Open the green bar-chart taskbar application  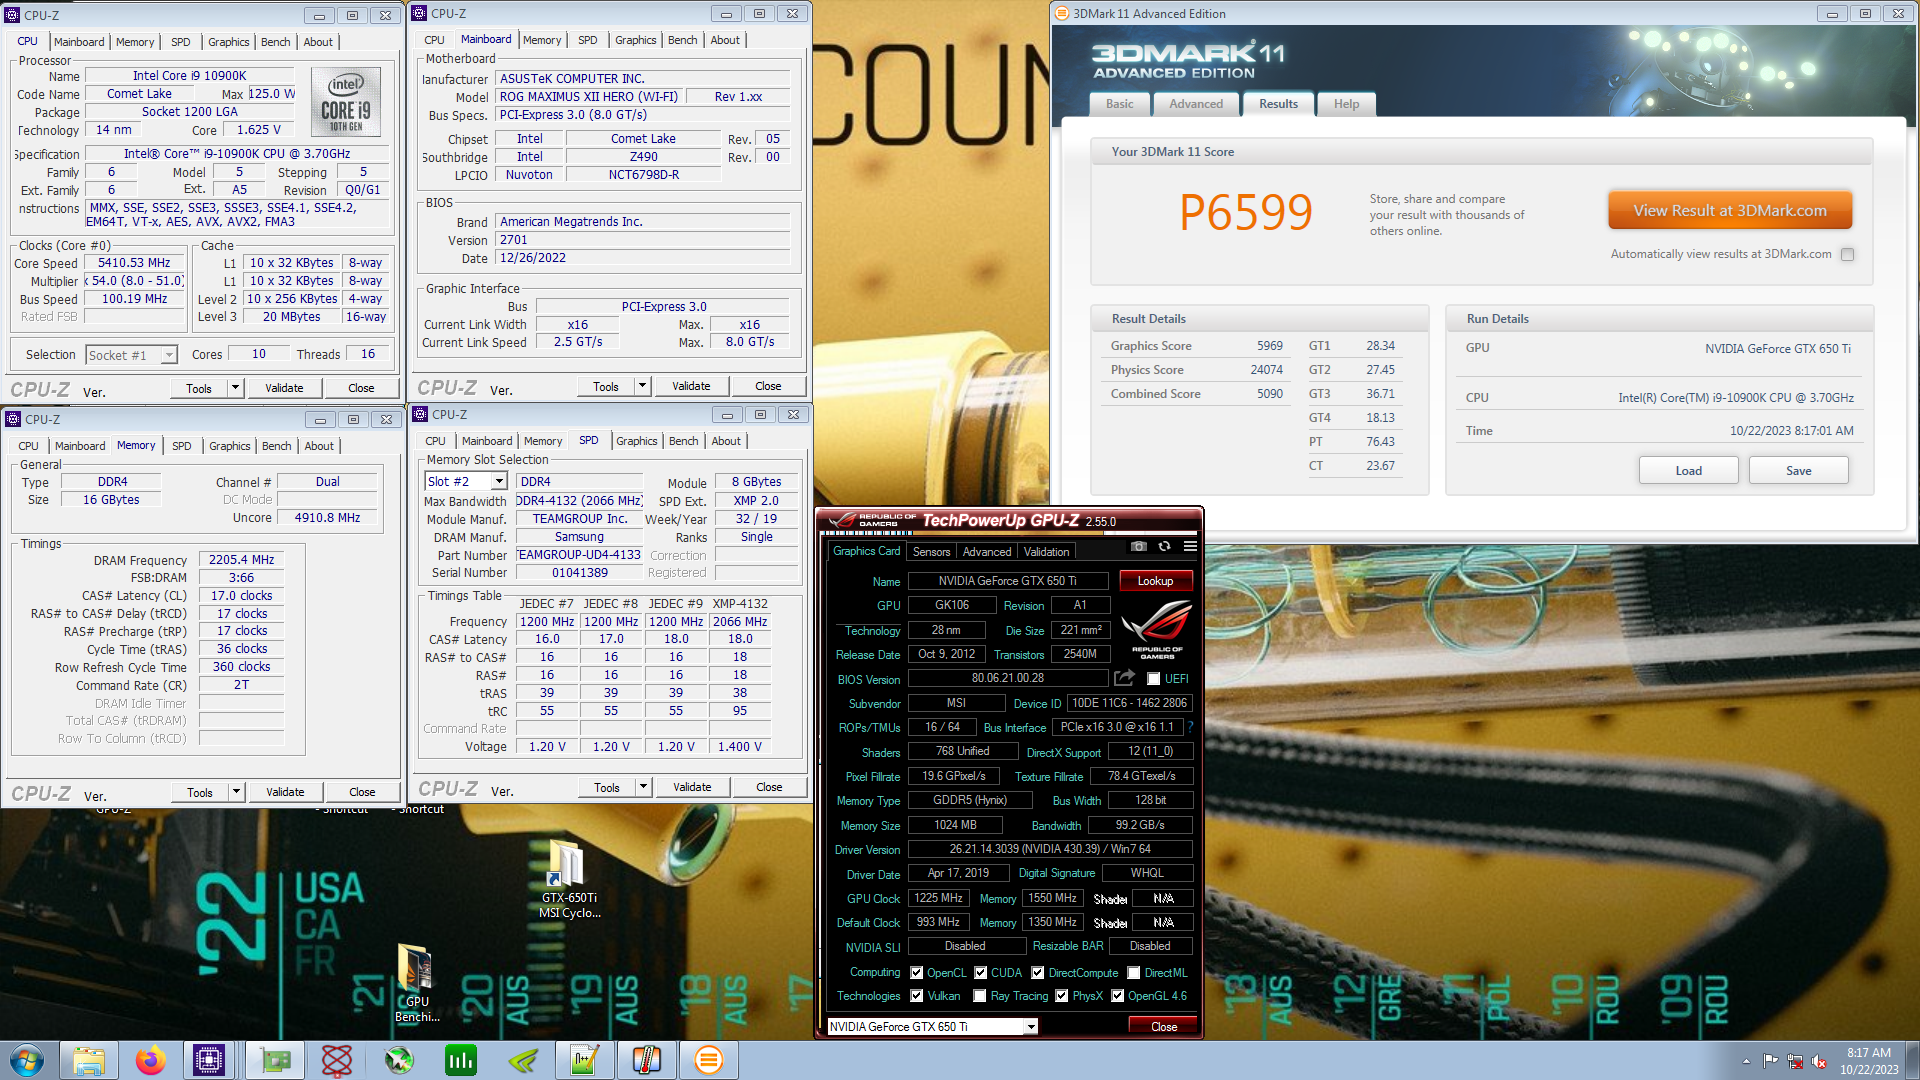(461, 1060)
